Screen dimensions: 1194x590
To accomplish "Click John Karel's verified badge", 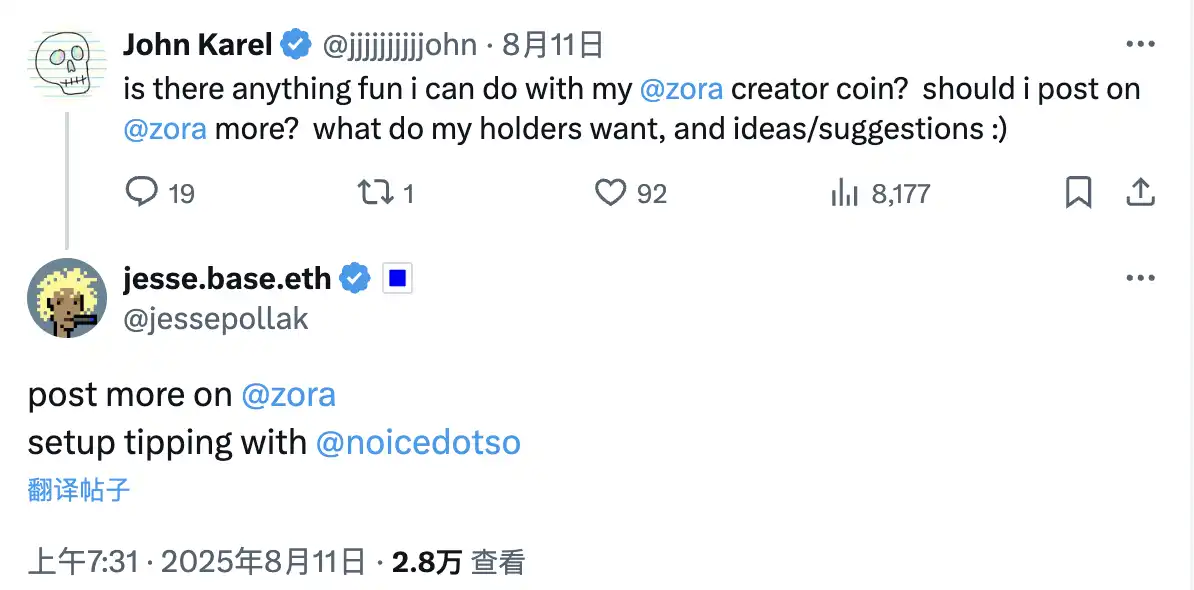I will [295, 44].
